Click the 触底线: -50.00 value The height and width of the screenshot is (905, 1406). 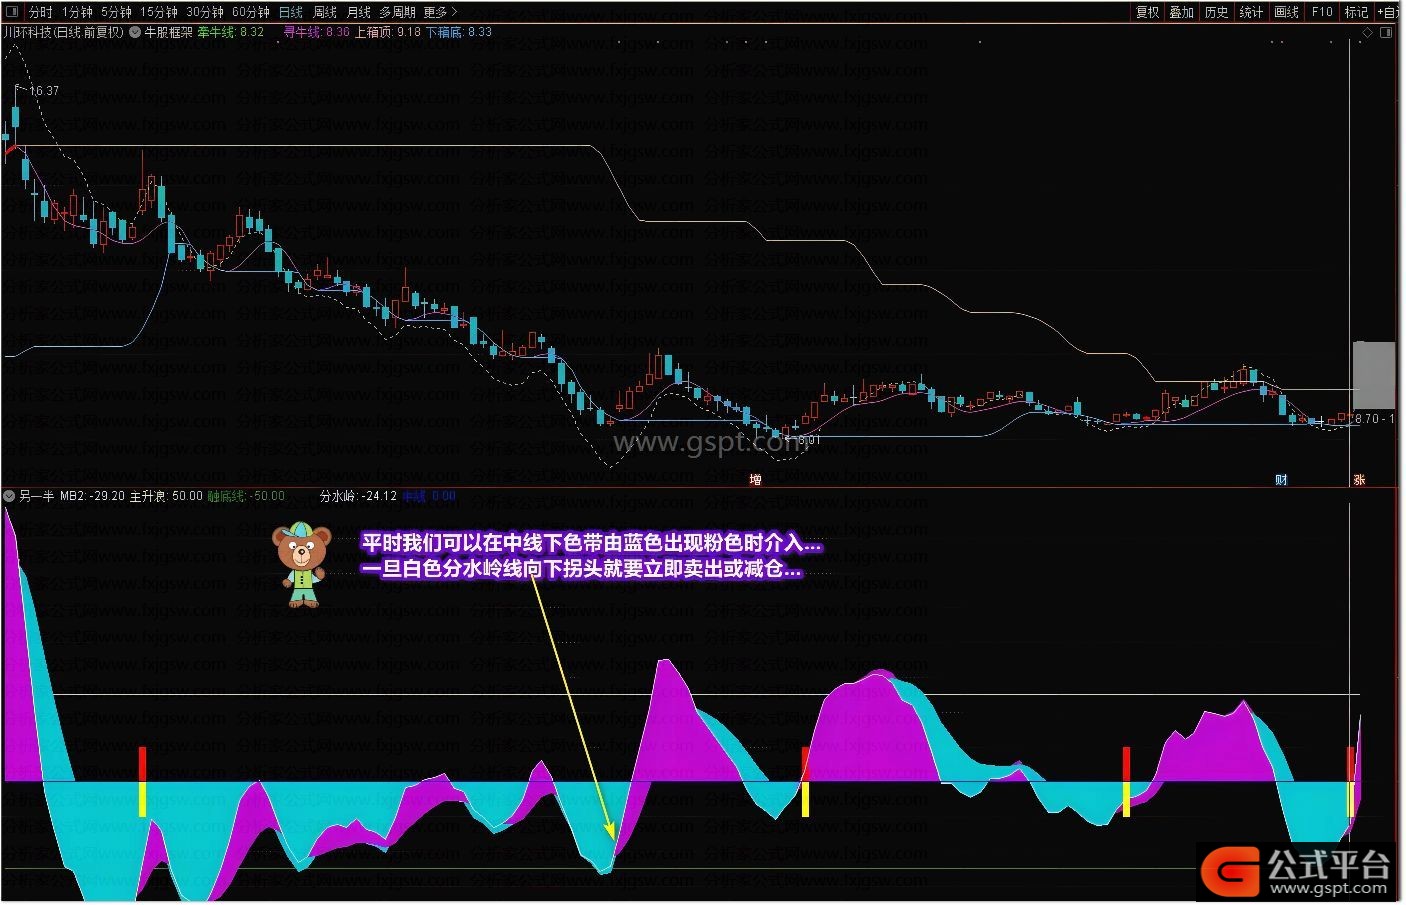pyautogui.click(x=246, y=496)
